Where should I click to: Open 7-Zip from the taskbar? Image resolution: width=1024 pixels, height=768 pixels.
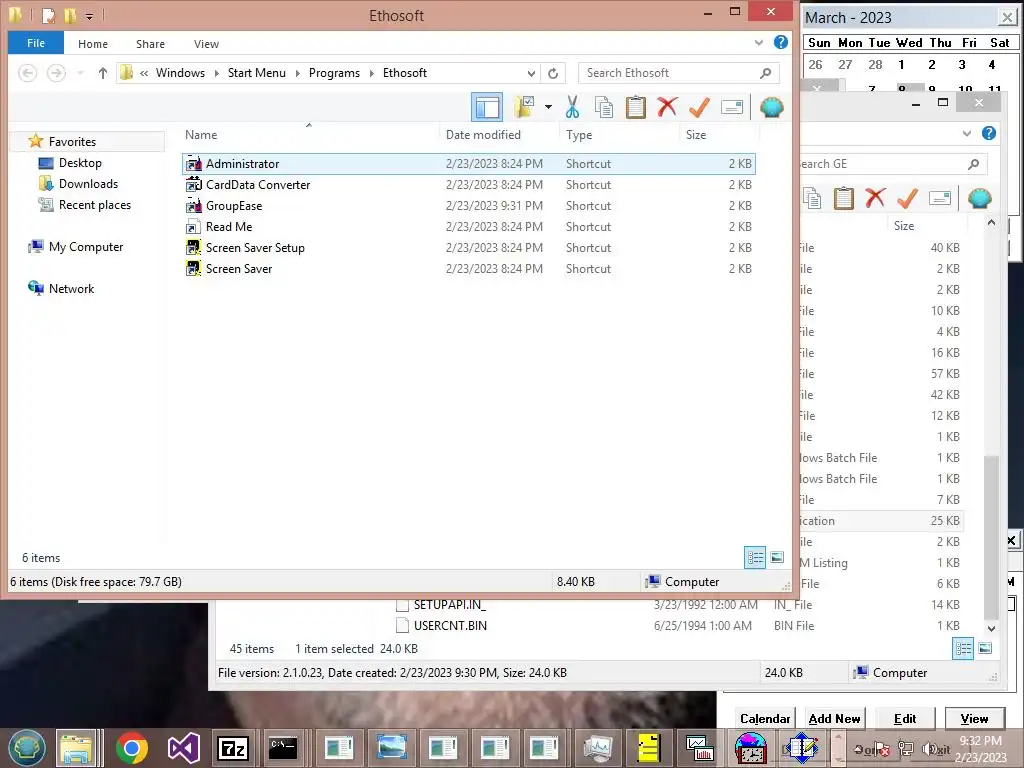point(233,748)
